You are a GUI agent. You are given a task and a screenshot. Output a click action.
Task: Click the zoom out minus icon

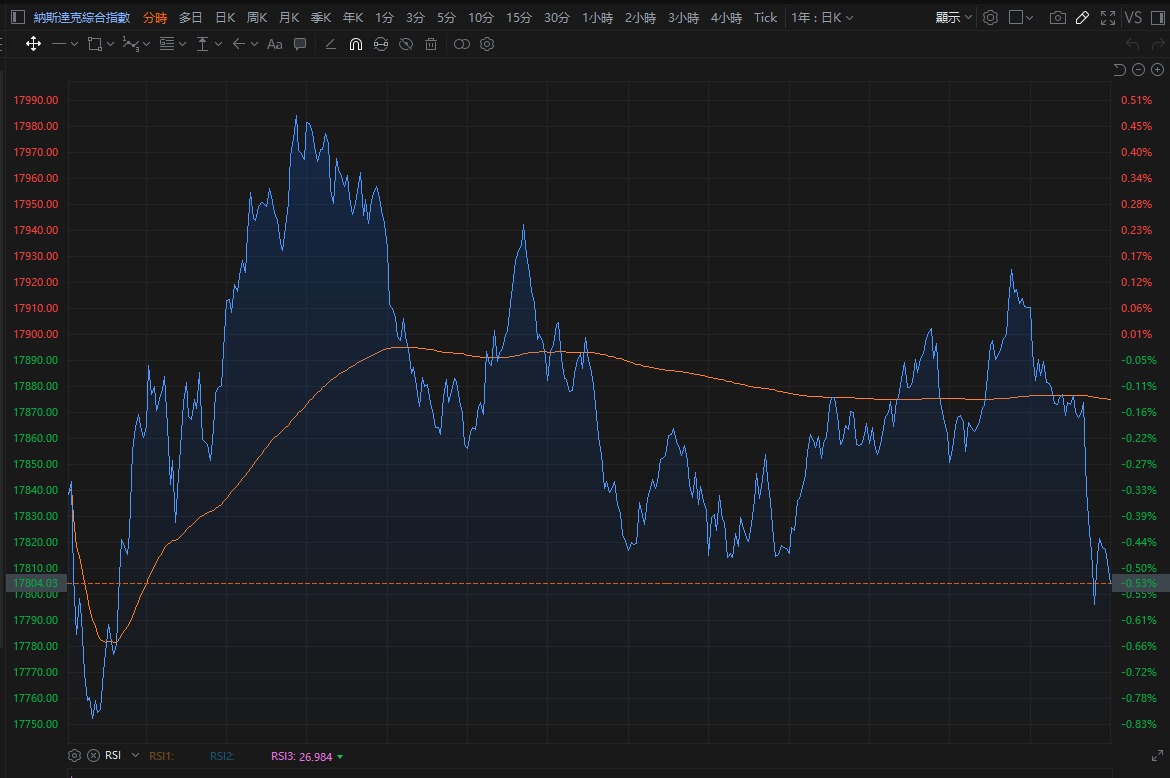click(1139, 69)
